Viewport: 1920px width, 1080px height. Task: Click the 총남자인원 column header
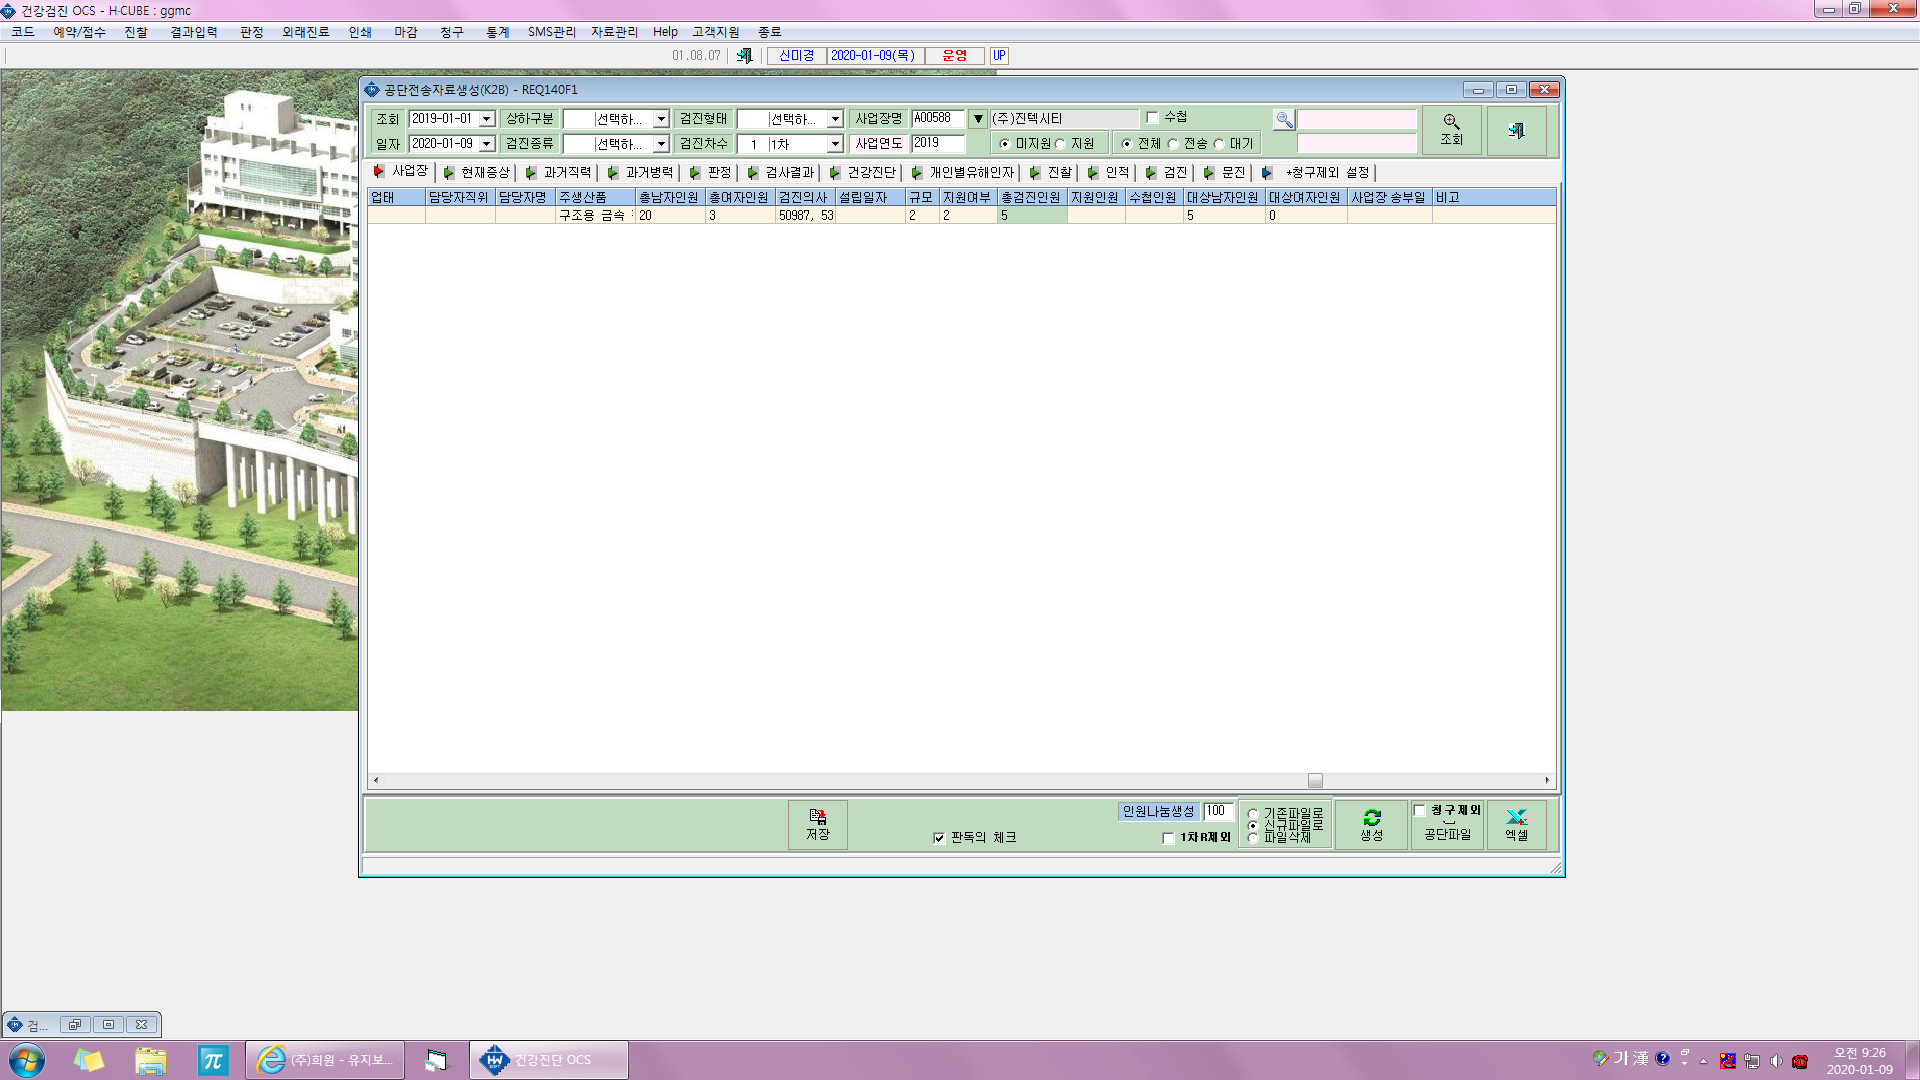tap(669, 197)
